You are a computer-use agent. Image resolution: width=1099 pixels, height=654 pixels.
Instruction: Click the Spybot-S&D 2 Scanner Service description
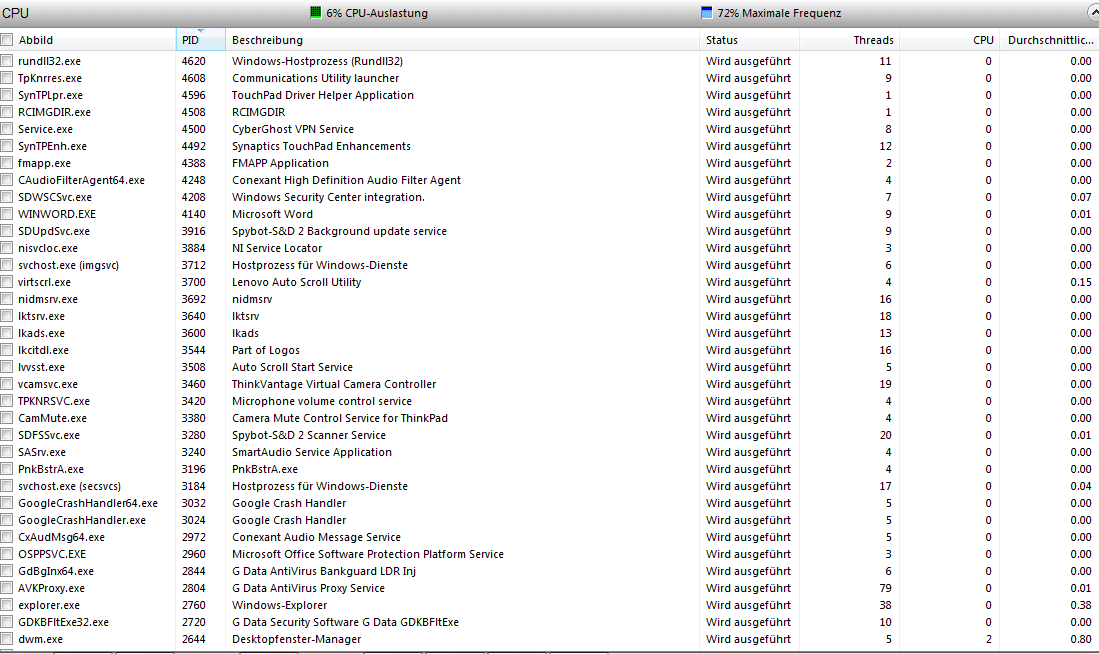point(308,435)
